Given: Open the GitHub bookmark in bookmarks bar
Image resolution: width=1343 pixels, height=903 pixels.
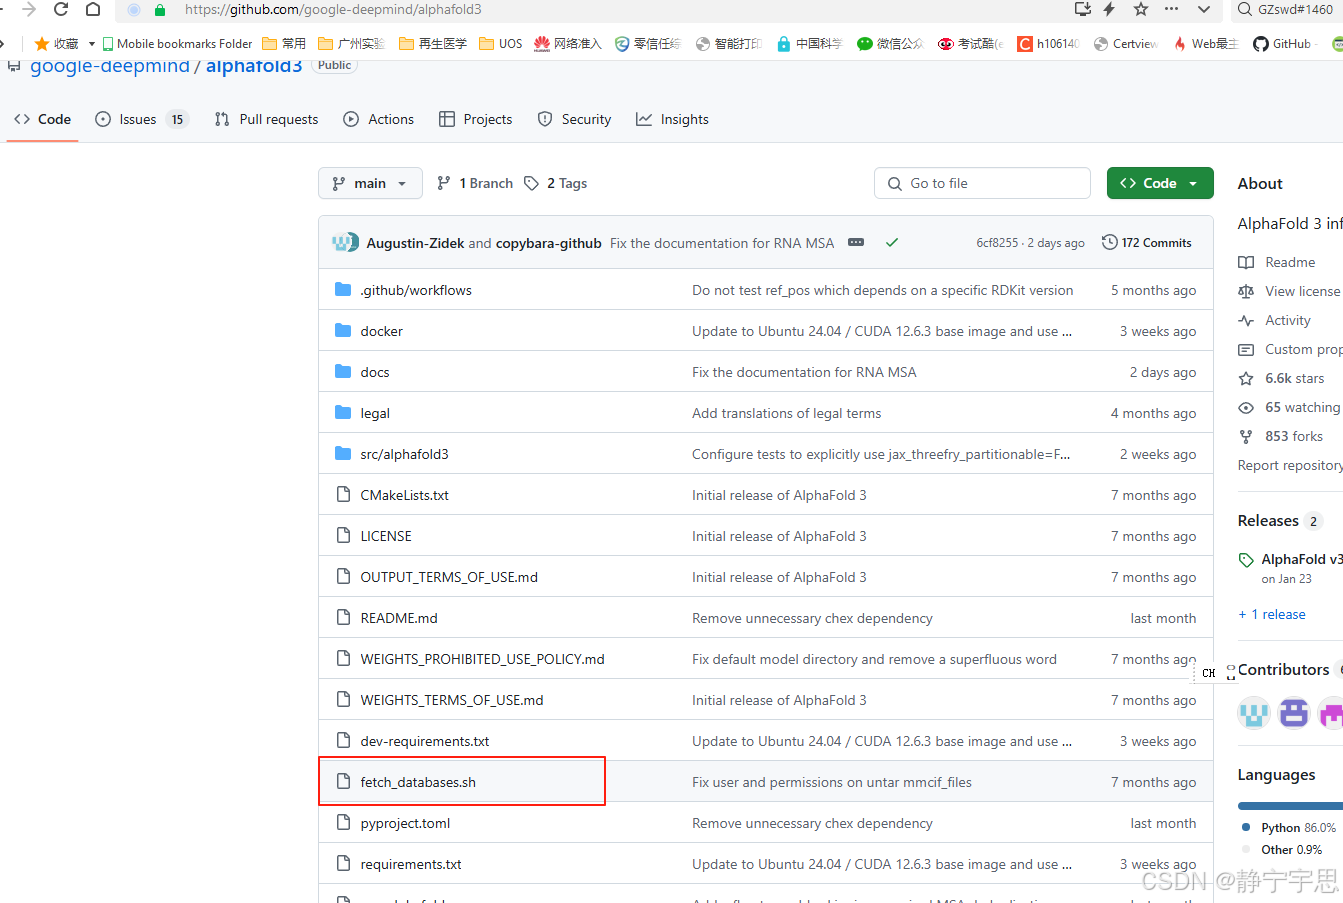Looking at the screenshot, I should pyautogui.click(x=1282, y=44).
